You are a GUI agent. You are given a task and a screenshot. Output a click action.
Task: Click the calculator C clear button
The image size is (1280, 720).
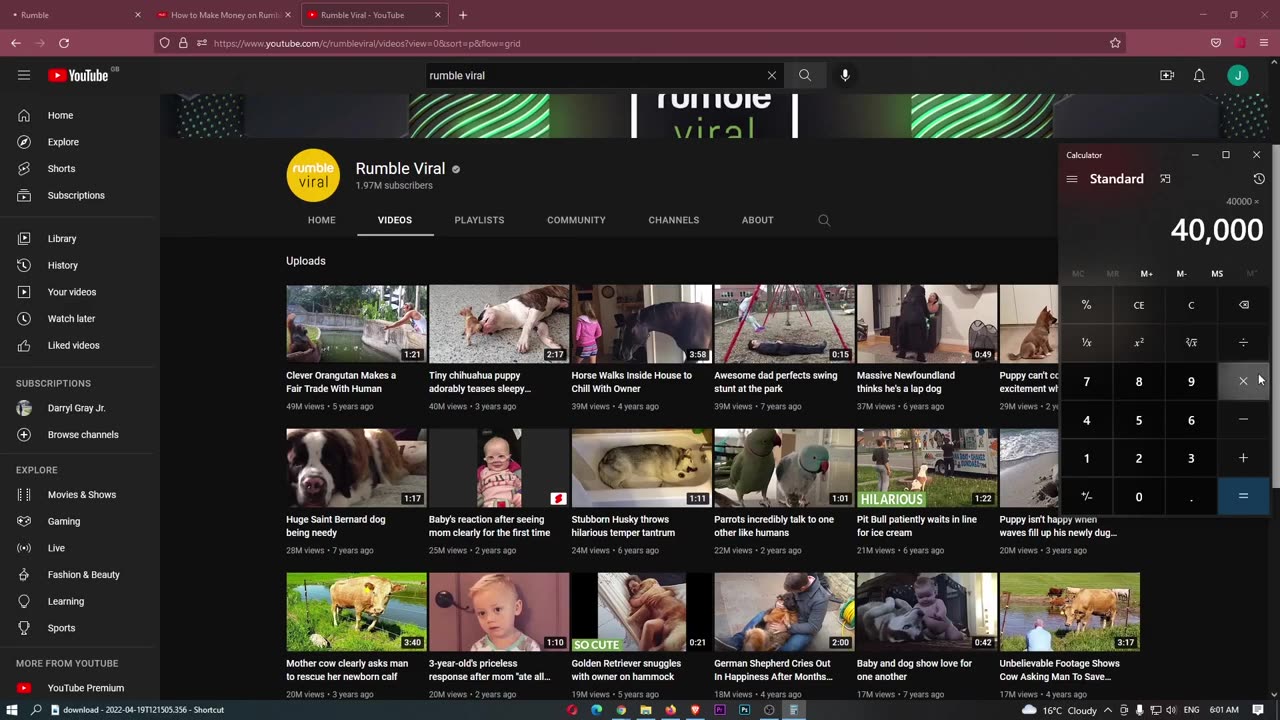(x=1191, y=305)
